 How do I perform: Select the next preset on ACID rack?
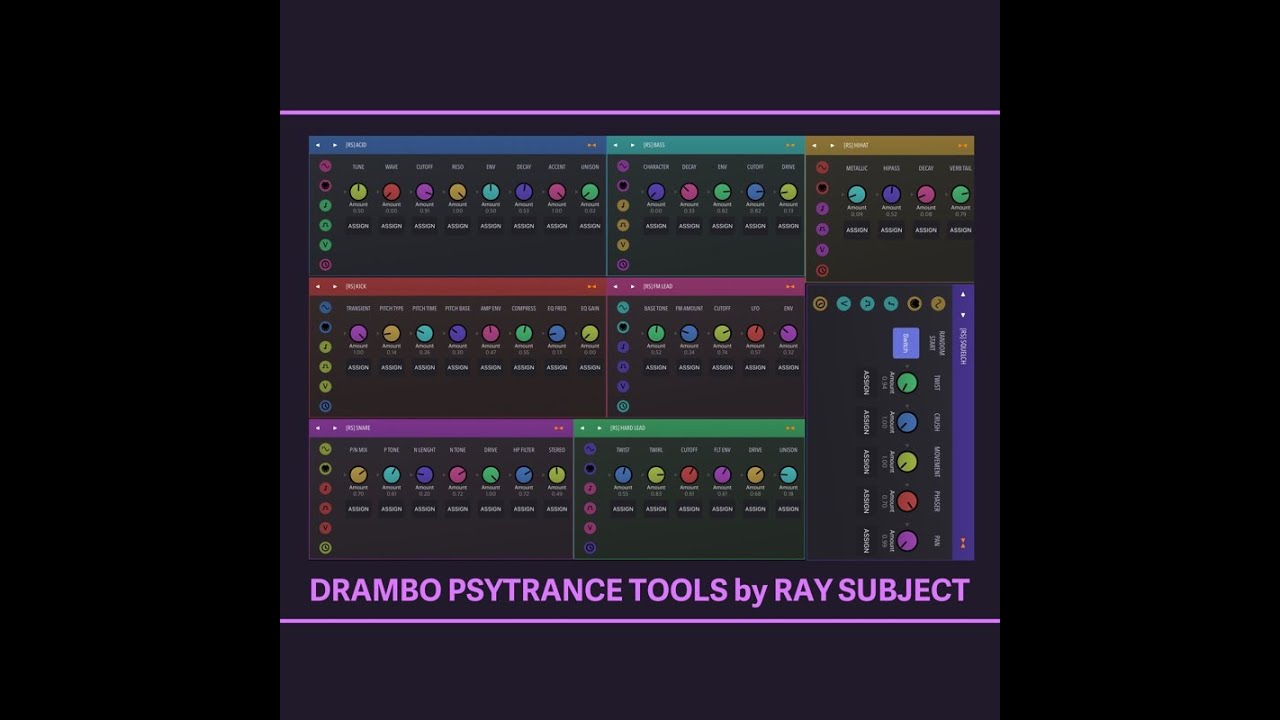tap(335, 145)
